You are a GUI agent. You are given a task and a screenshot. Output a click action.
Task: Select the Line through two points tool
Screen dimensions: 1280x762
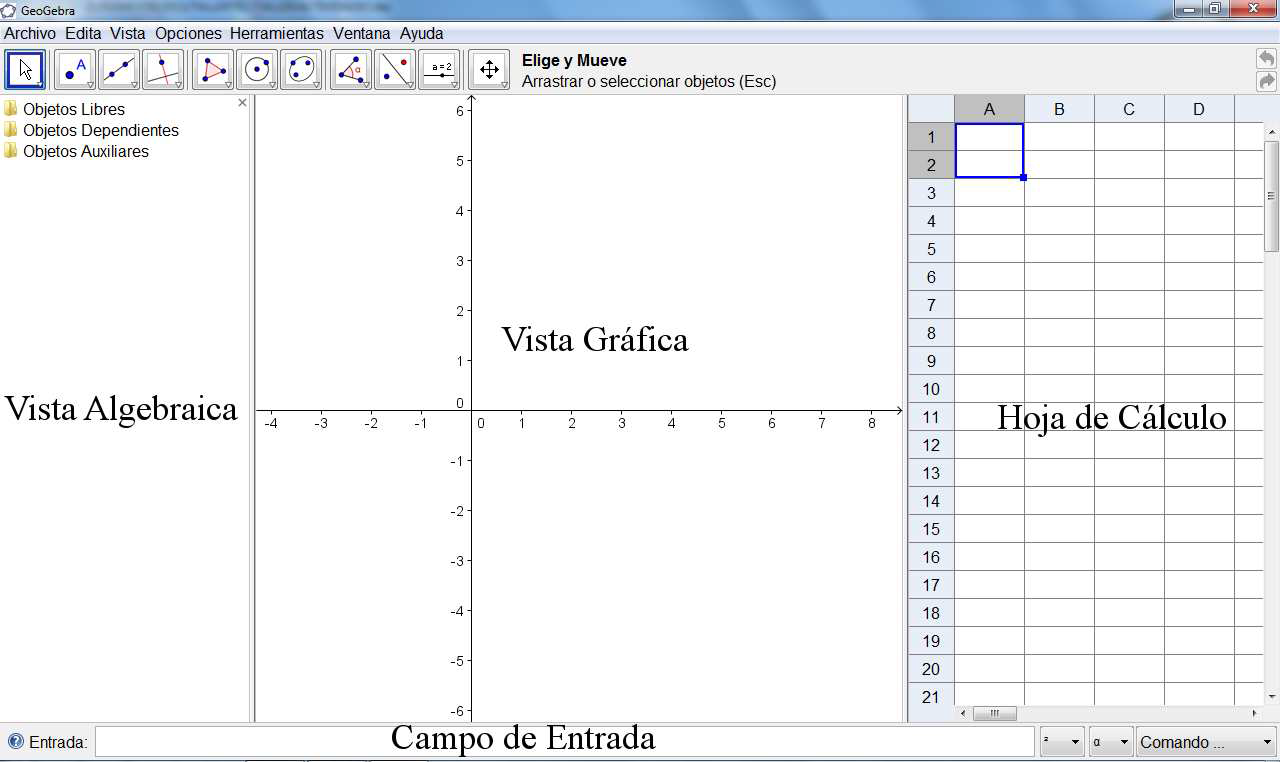(119, 70)
